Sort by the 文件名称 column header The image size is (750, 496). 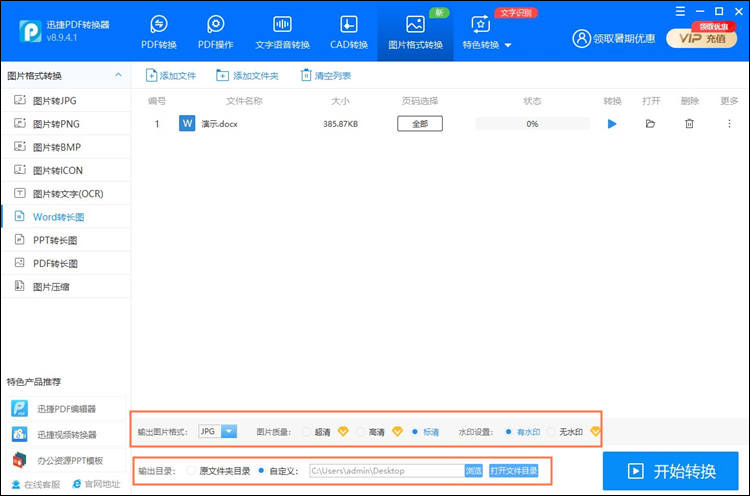point(244,101)
